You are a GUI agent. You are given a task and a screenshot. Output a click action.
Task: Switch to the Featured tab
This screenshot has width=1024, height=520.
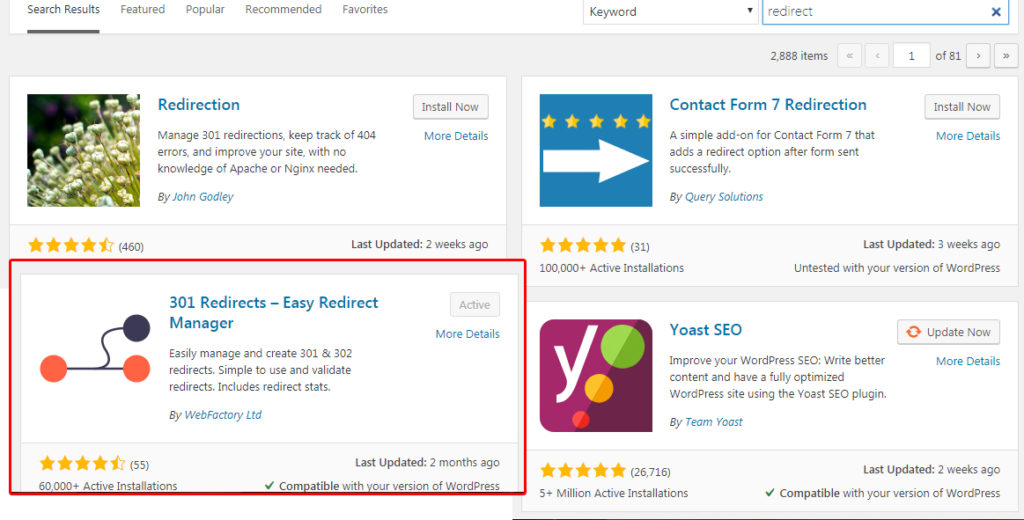pyautogui.click(x=143, y=10)
